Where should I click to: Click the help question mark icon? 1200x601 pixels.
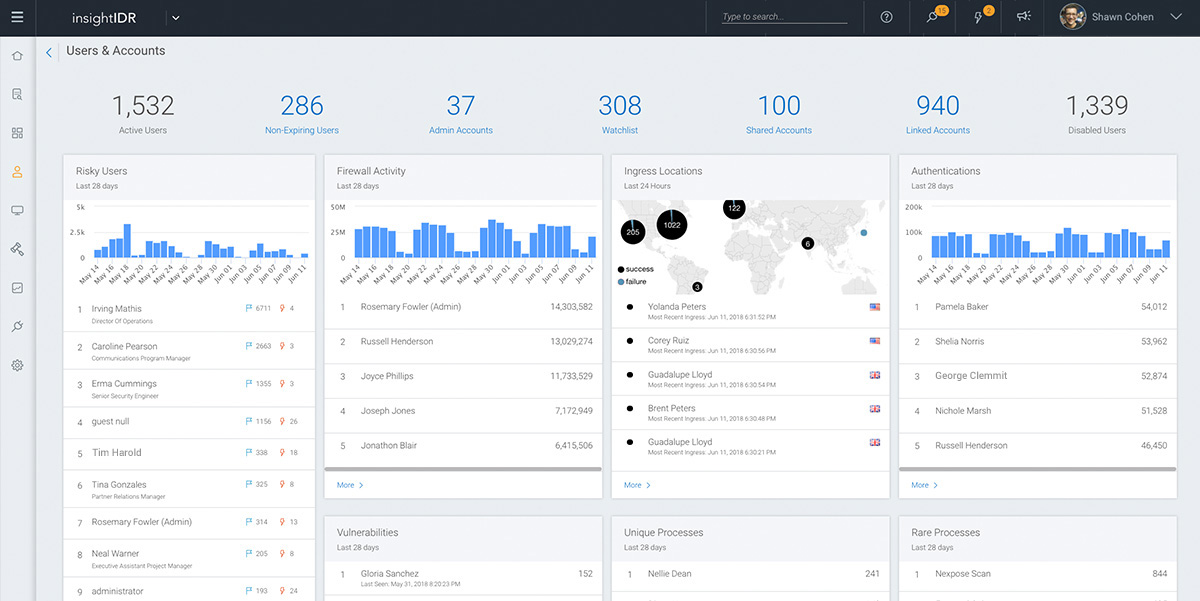pyautogui.click(x=886, y=17)
